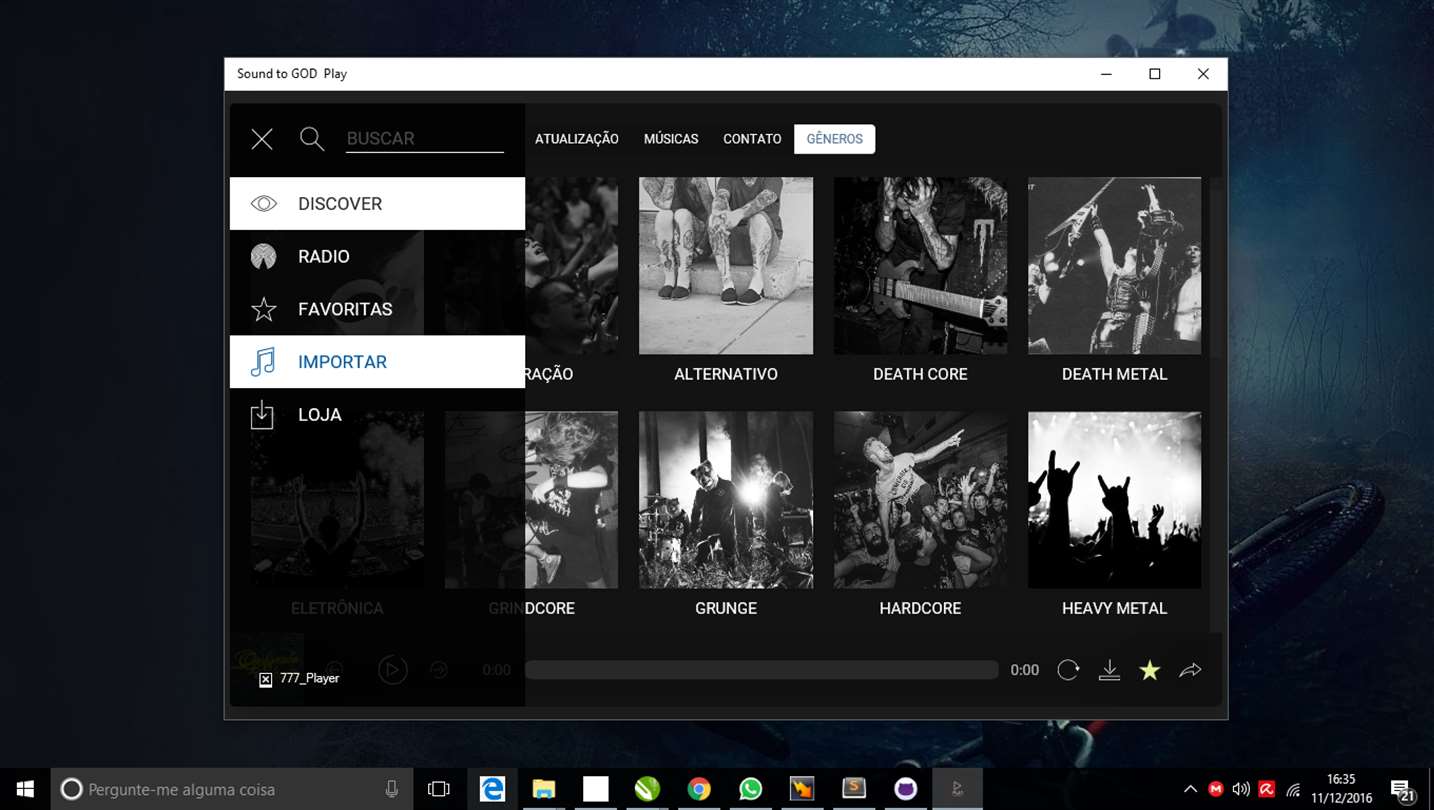The height and width of the screenshot is (810, 1434).
Task: Click the Cortana search box
Action: pos(231,789)
